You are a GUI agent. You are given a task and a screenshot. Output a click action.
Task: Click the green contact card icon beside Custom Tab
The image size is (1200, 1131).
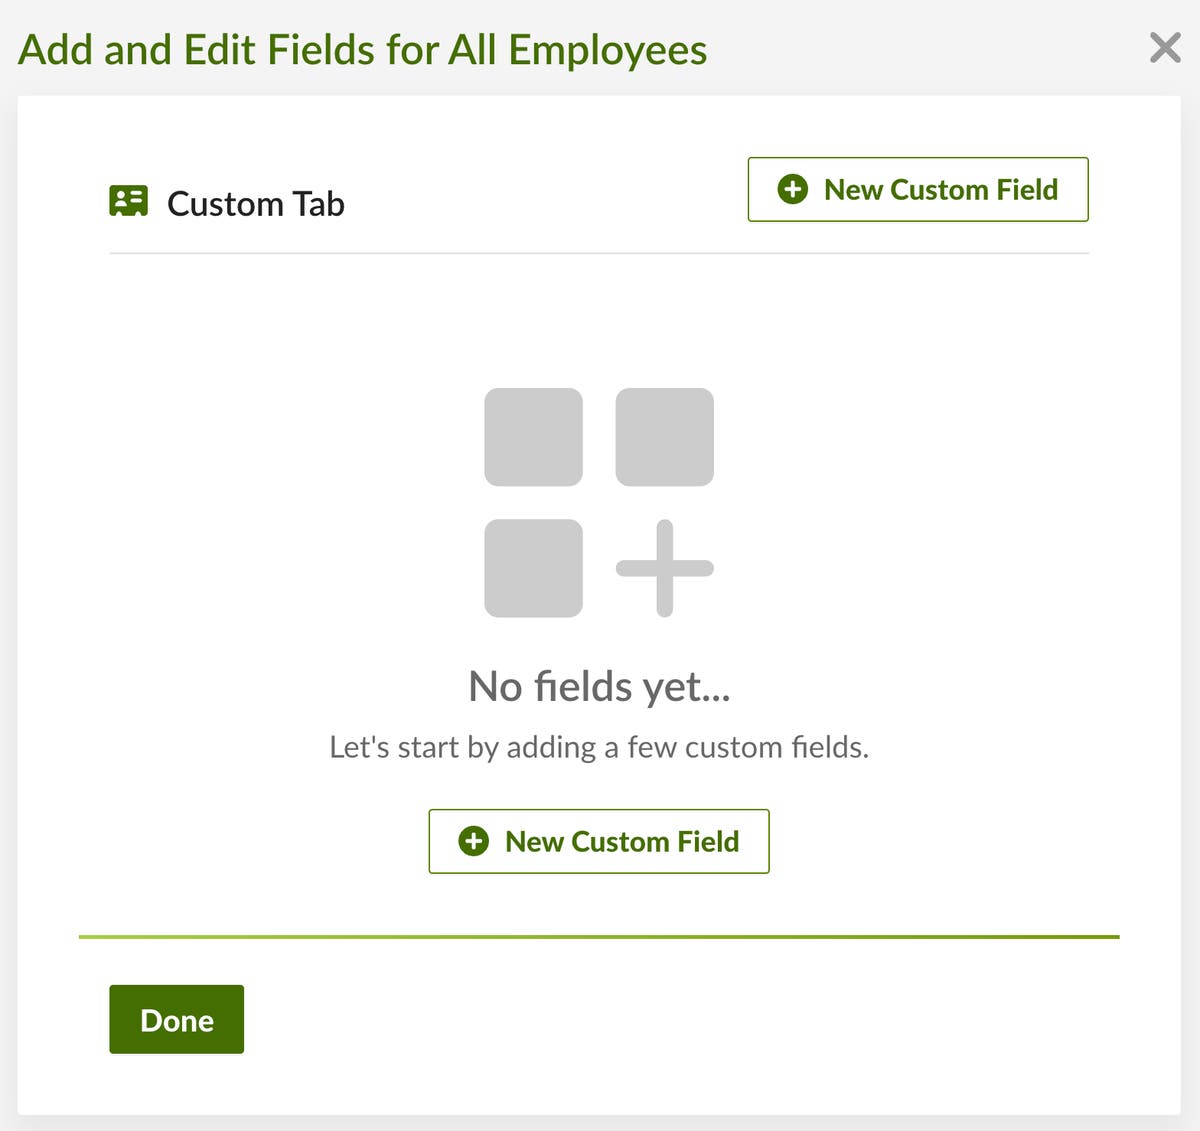pyautogui.click(x=129, y=200)
